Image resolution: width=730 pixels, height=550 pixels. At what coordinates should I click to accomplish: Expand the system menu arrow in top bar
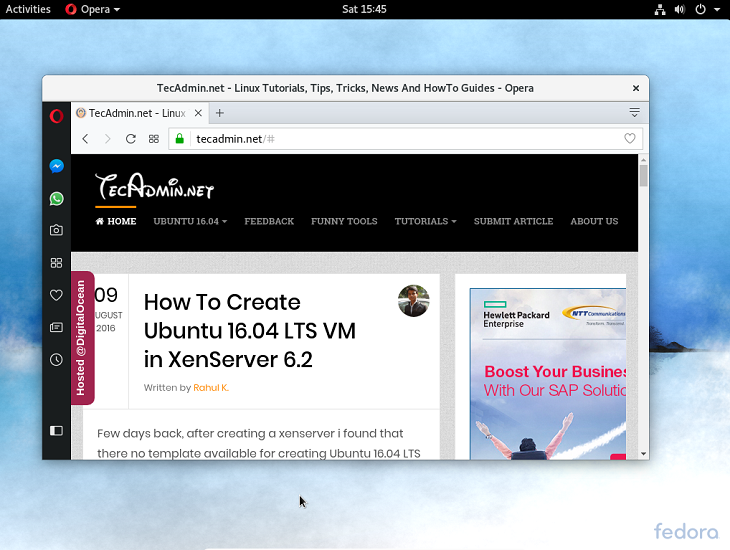[717, 9]
